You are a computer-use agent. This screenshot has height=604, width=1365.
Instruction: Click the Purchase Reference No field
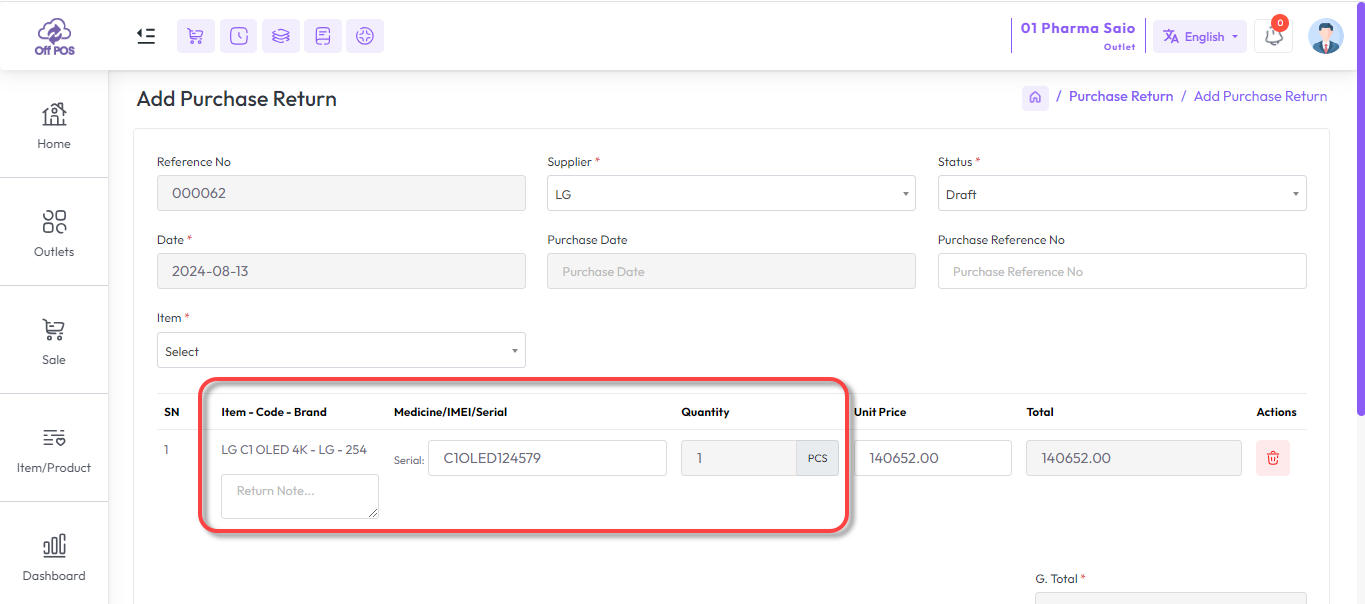(1121, 271)
